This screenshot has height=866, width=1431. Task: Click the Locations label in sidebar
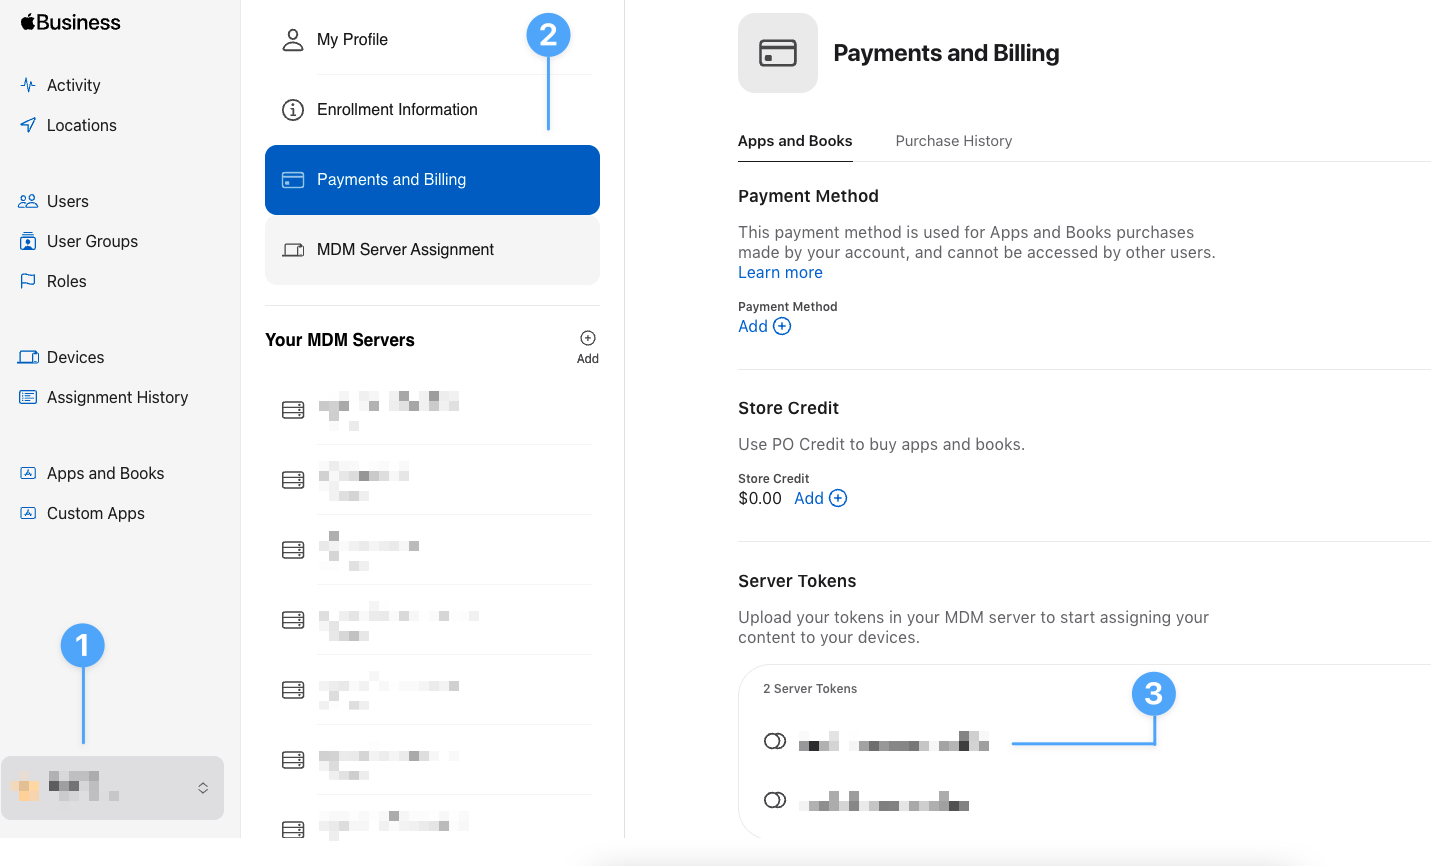(82, 125)
